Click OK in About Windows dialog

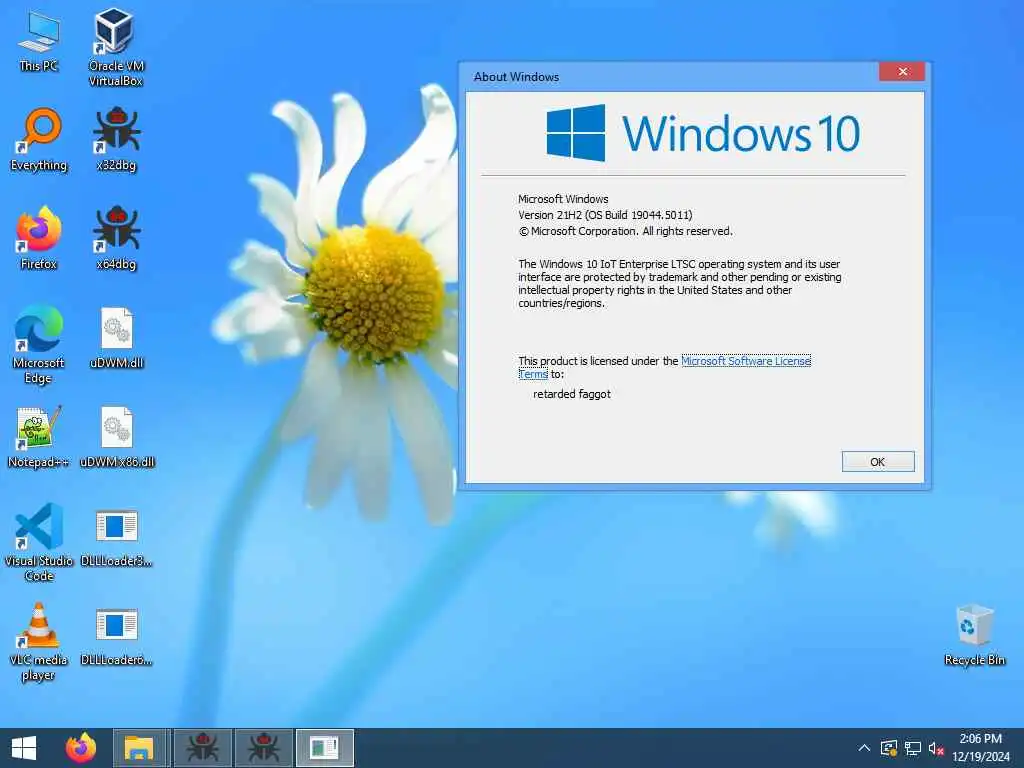pos(878,462)
